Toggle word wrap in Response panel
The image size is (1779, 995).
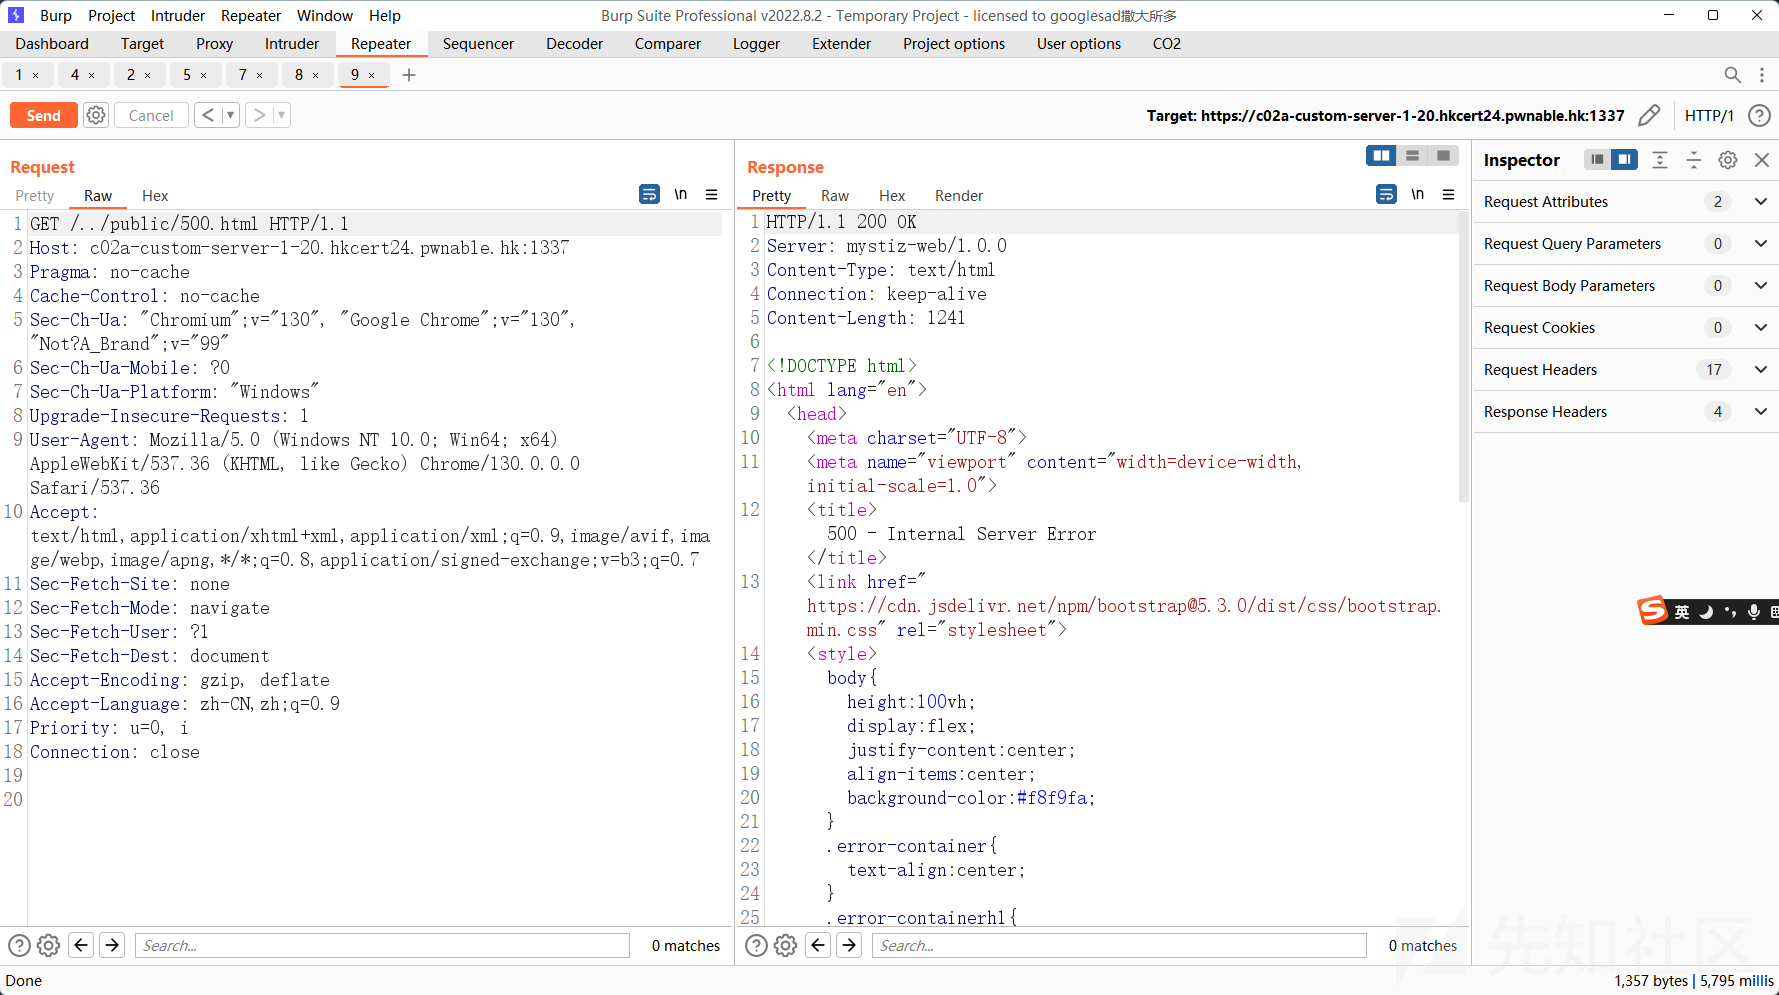click(x=1386, y=194)
